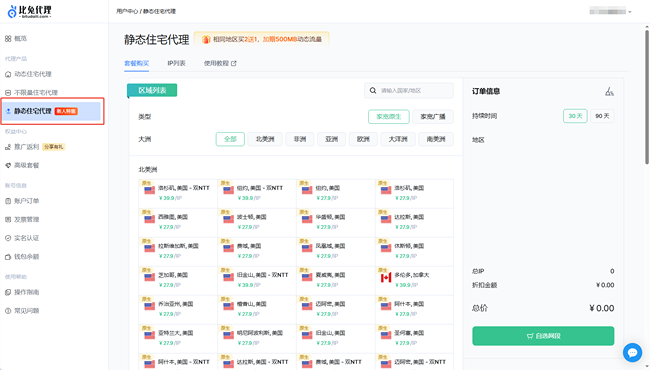Click the 比兔代理 logo in the header
Screen dimensions: 650x370
click(30, 11)
